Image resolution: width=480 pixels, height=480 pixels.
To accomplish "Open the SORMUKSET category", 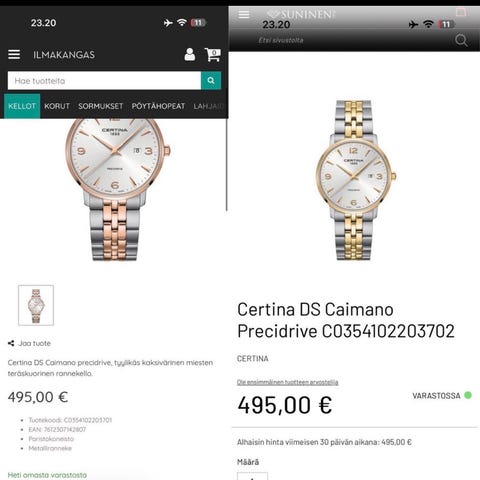I will pyautogui.click(x=100, y=106).
